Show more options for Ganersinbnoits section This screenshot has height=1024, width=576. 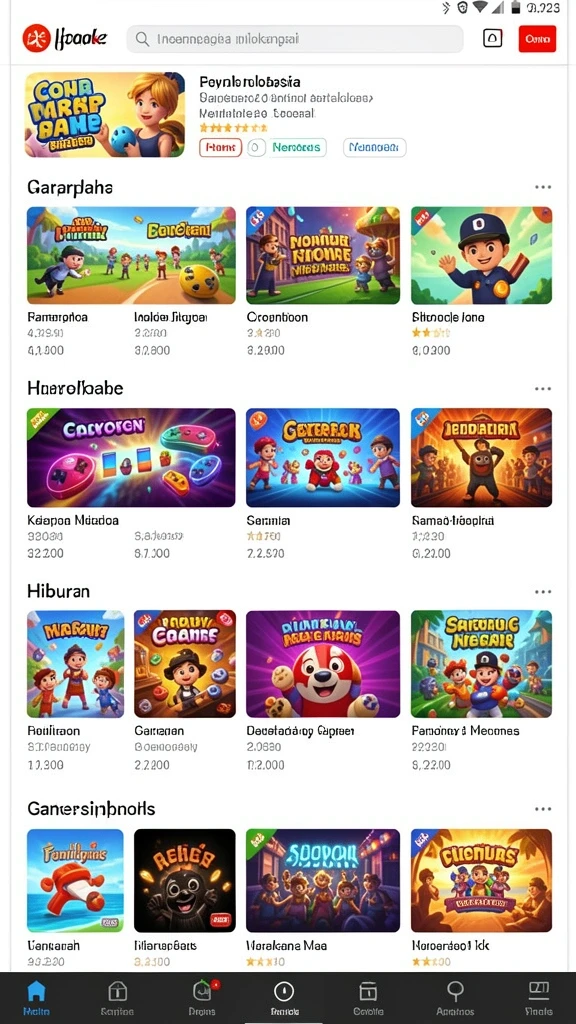(x=543, y=808)
